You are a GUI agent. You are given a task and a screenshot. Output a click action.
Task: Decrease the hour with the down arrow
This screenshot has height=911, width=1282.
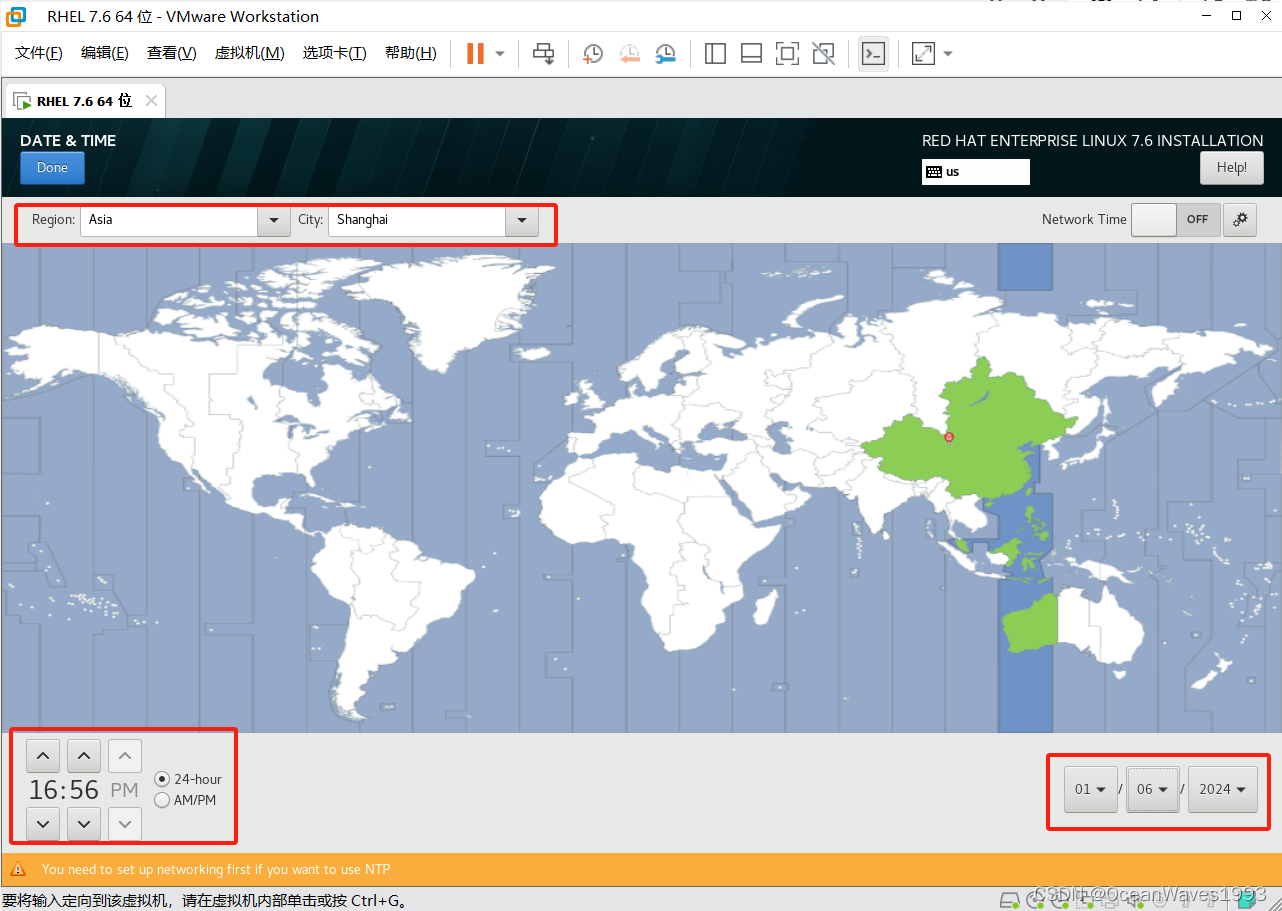[x=42, y=824]
